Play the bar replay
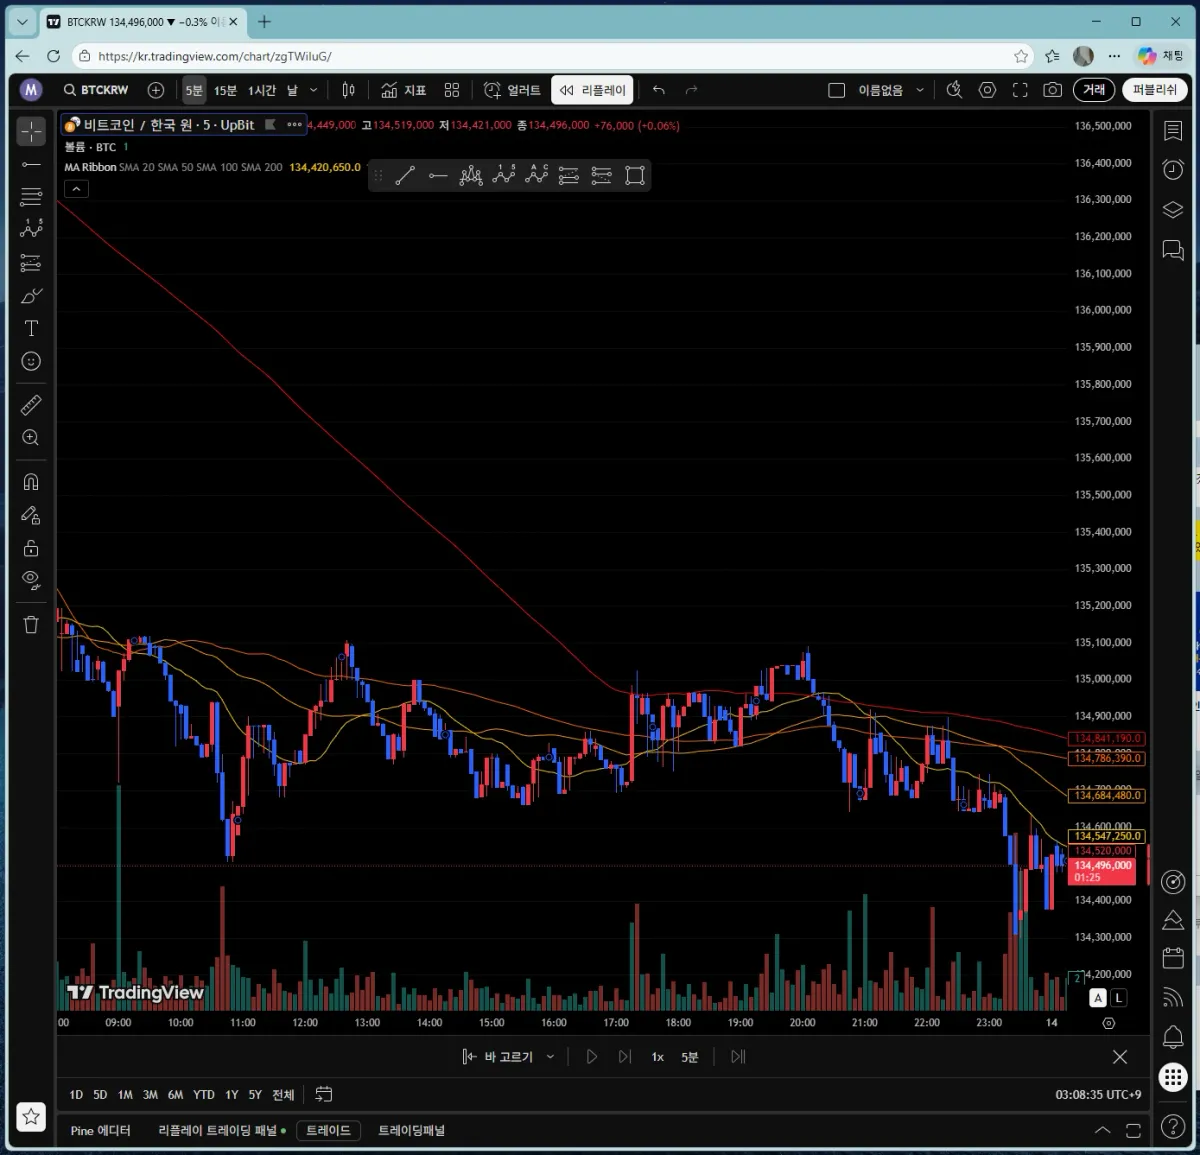The height and width of the screenshot is (1155, 1200). point(592,1057)
